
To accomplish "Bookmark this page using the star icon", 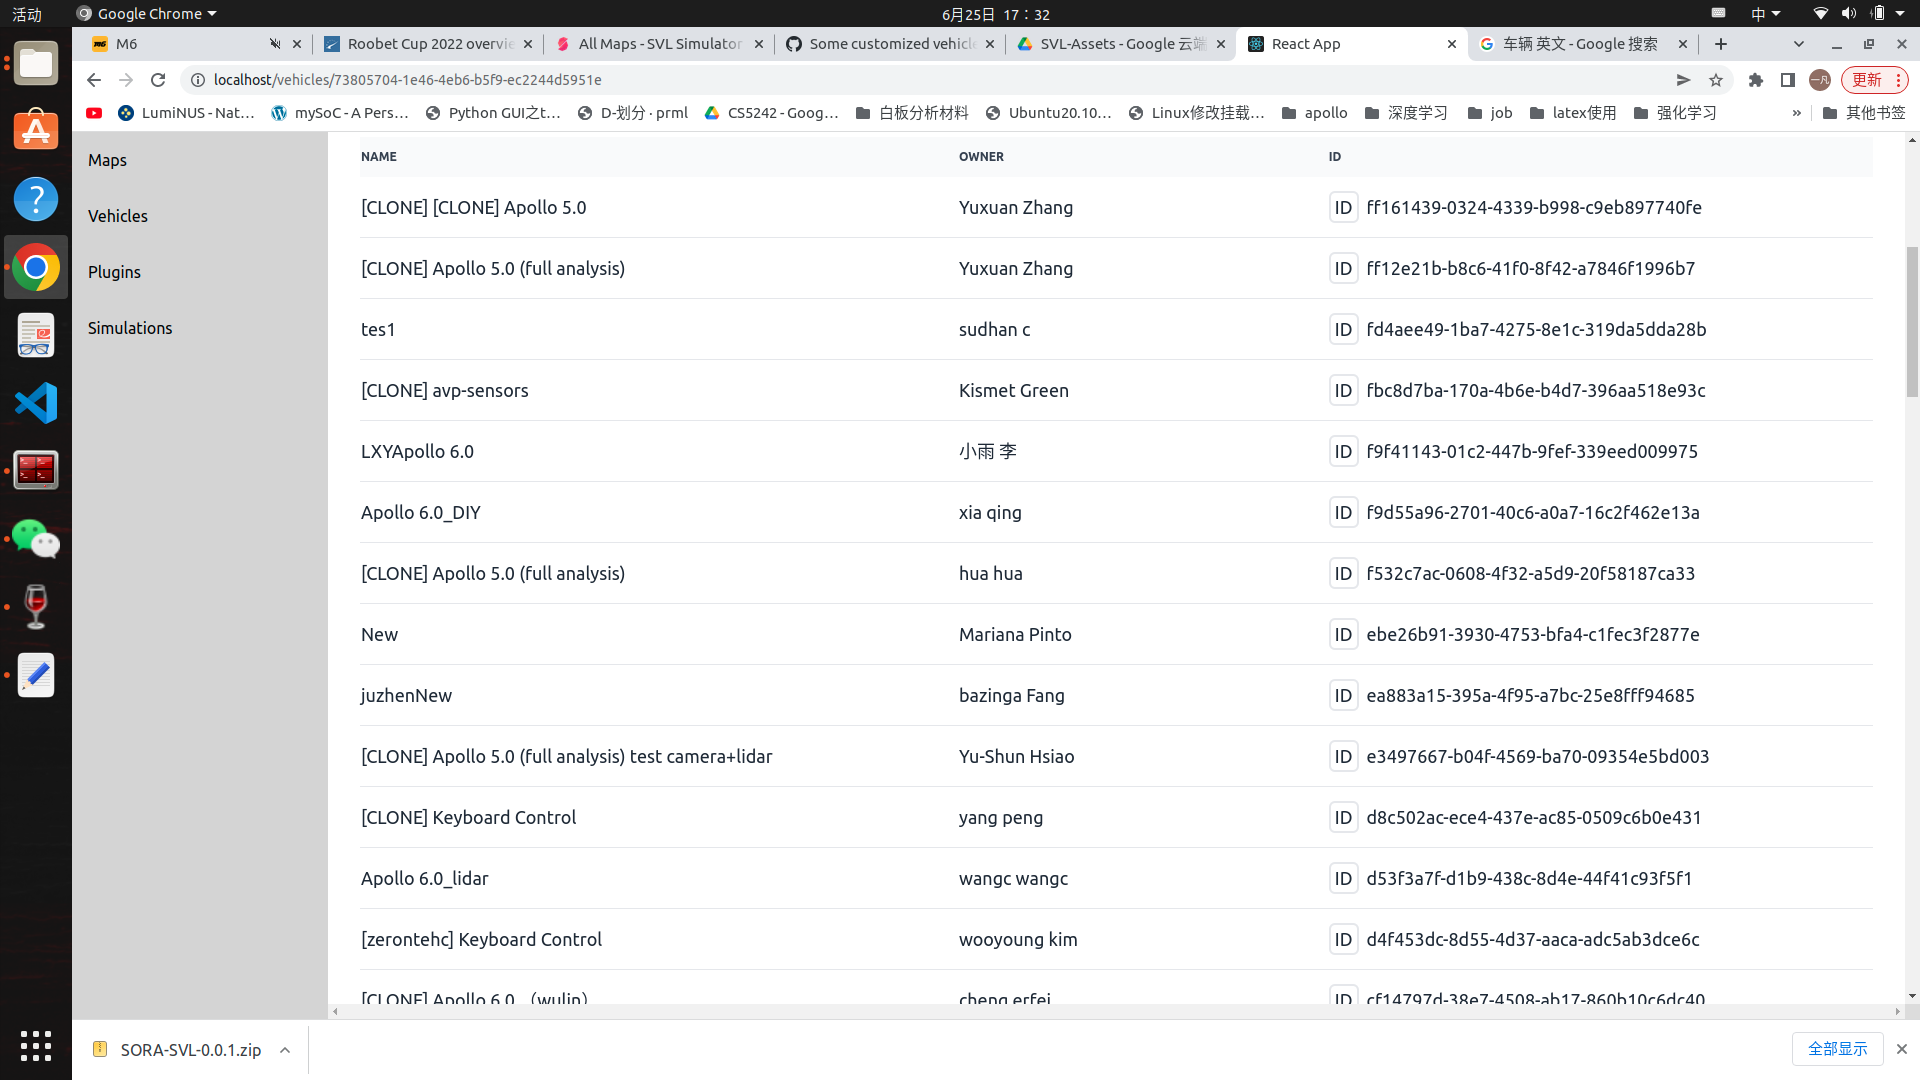I will click(1717, 80).
